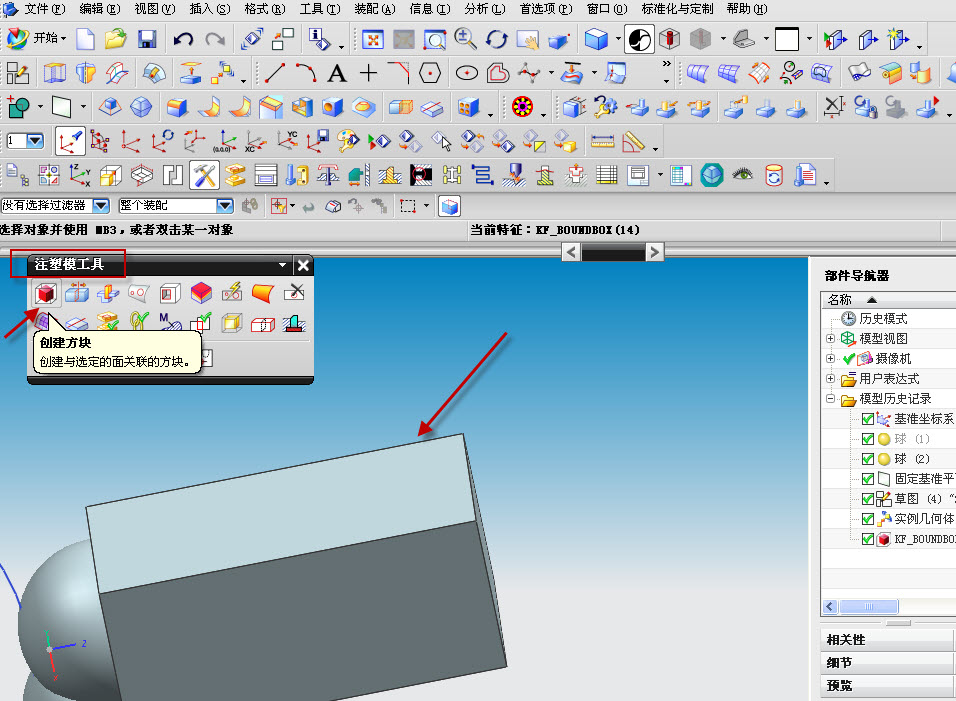Click the Open folder icon
Image resolution: width=956 pixels, height=701 pixels.
tap(115, 40)
